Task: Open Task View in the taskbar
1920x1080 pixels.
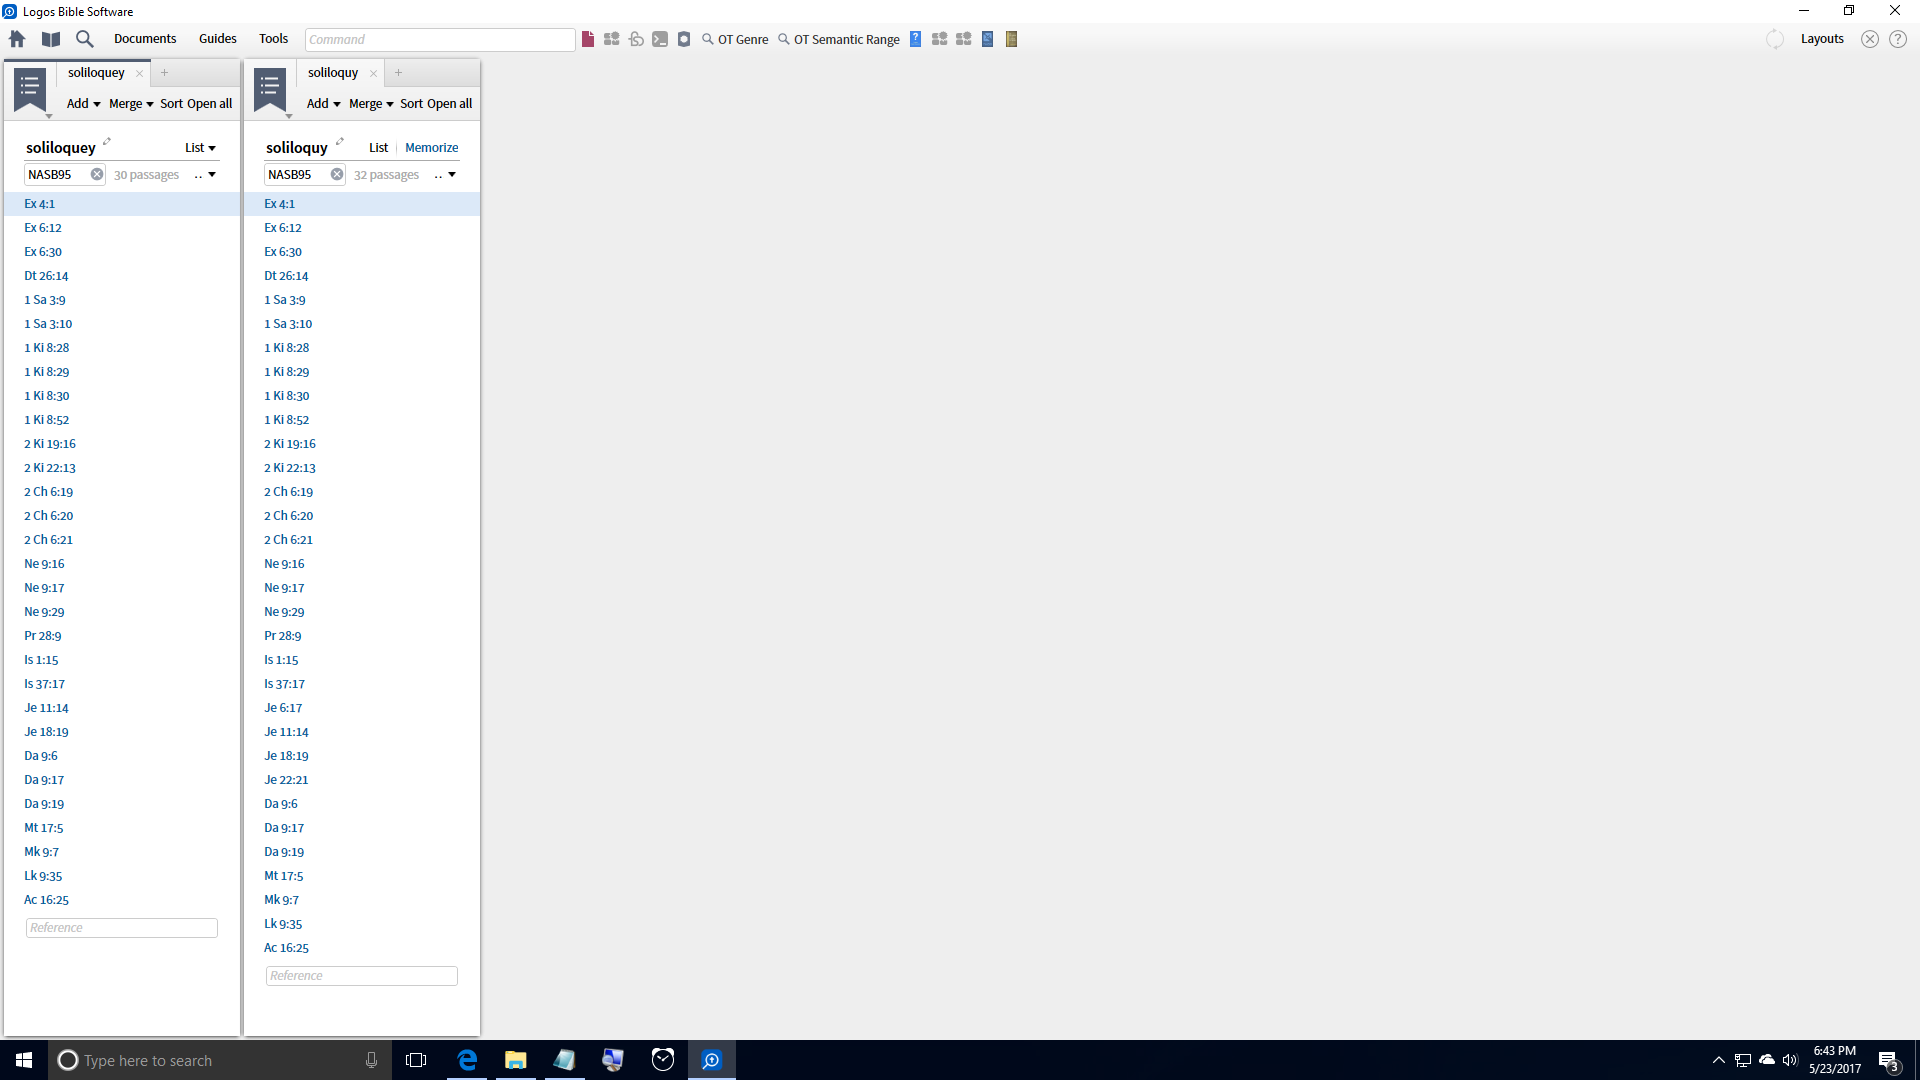Action: [x=416, y=1060]
